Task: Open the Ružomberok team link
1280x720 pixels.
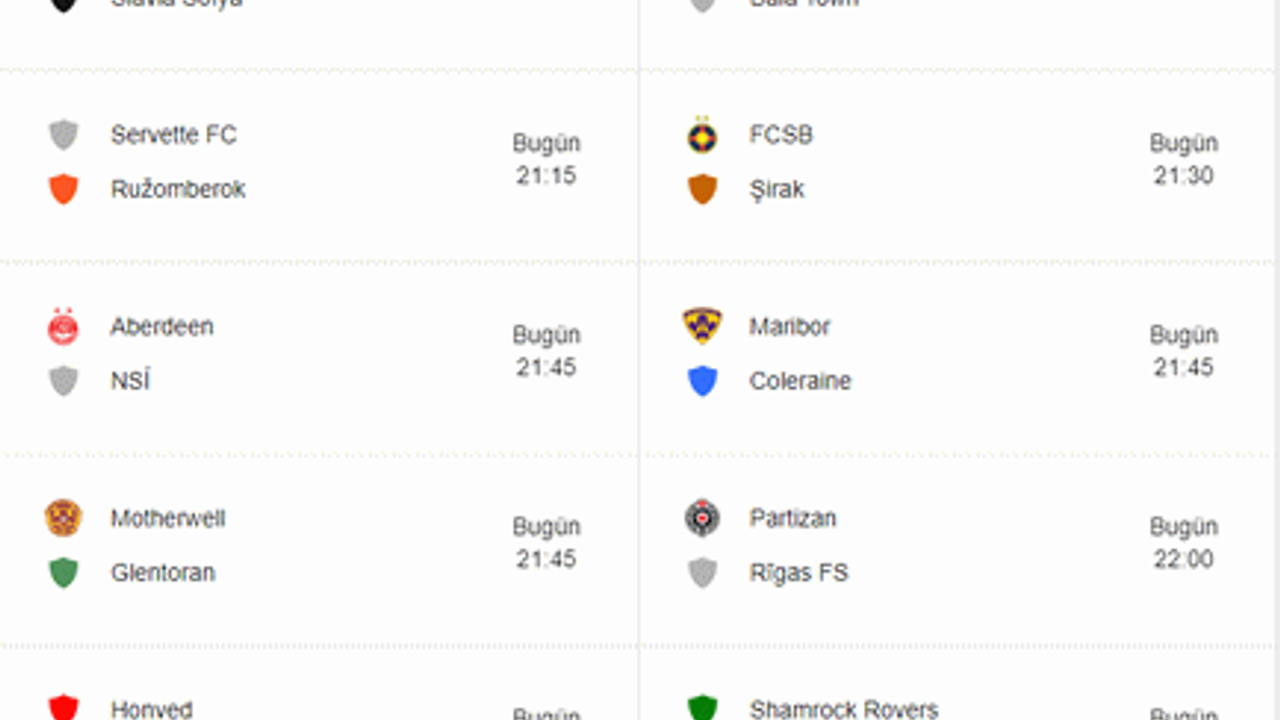Action: [178, 189]
